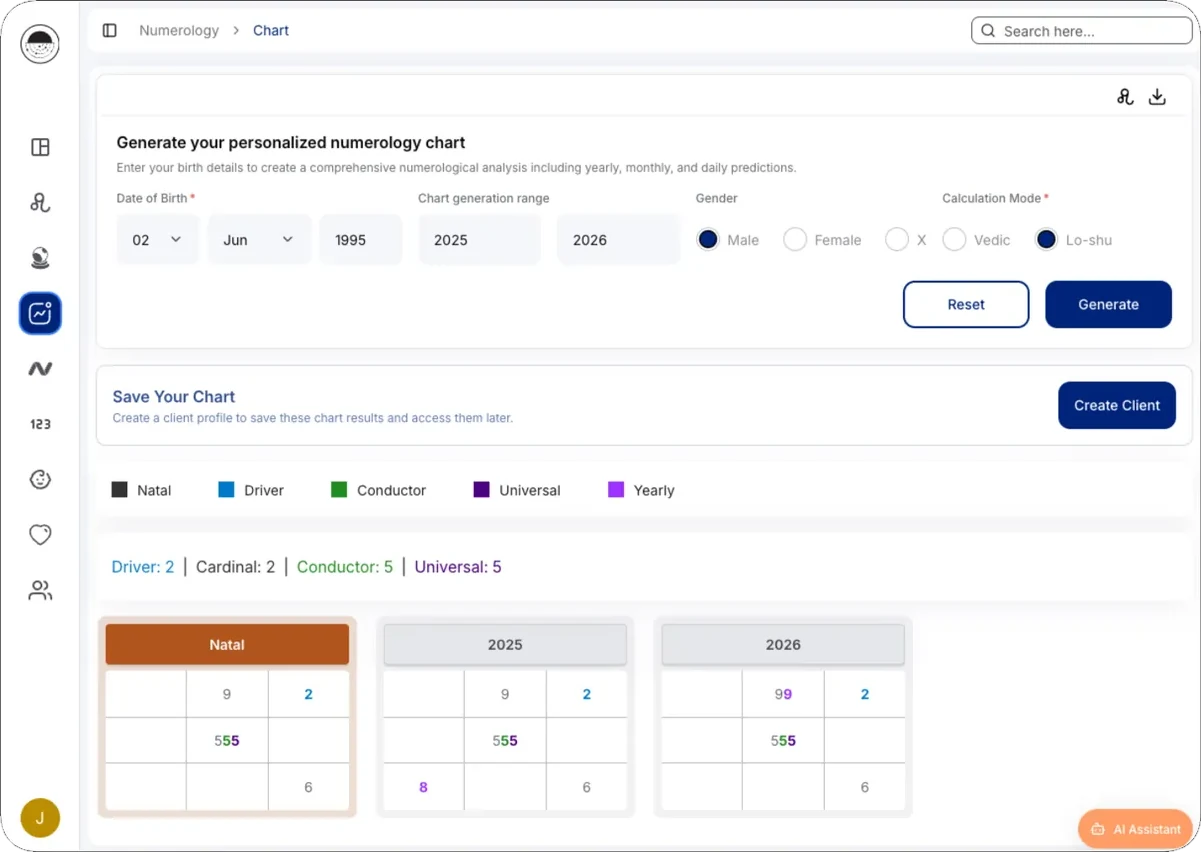Screen dimensions: 1201x852
Task: Click the Yearly legend purple swatch
Action: (x=616, y=490)
